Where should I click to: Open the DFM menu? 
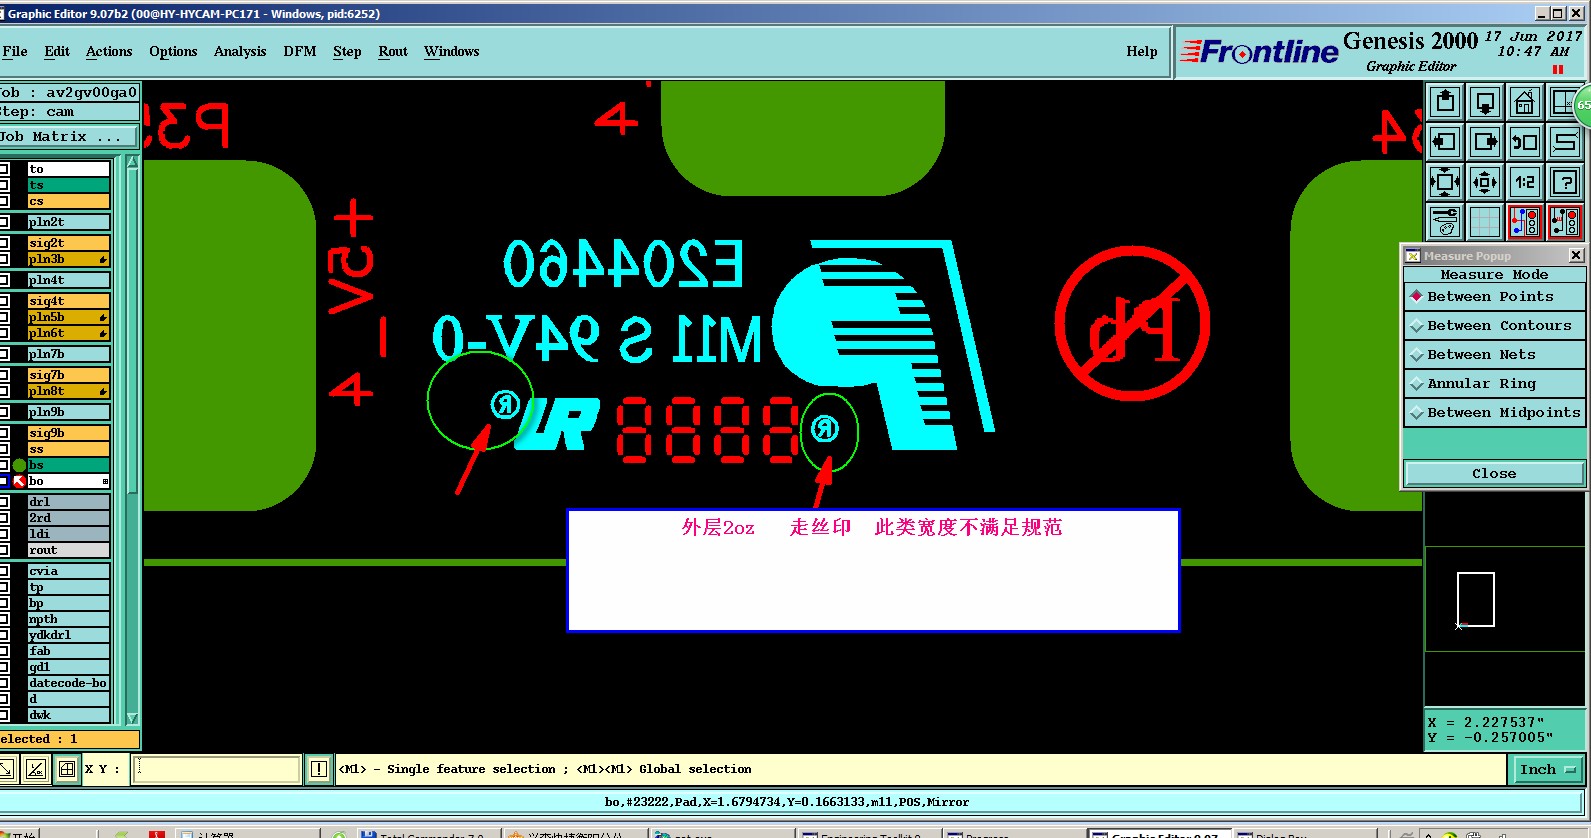click(x=300, y=52)
